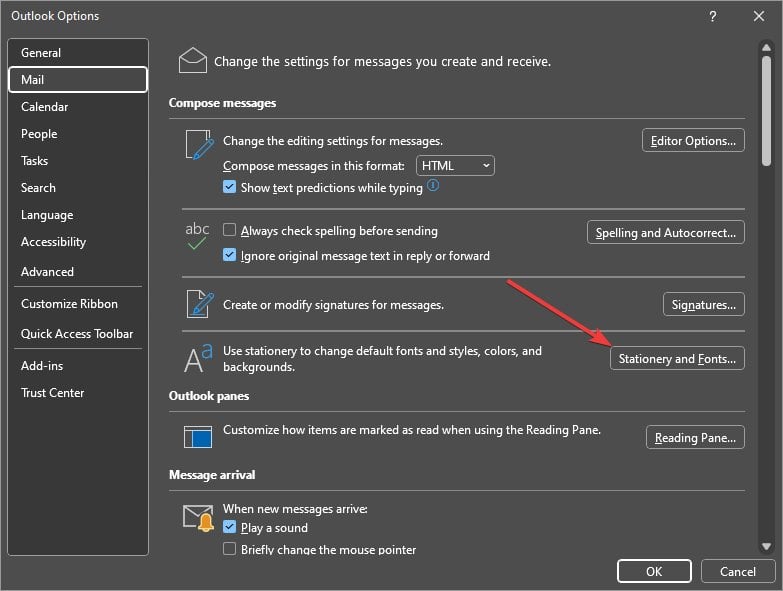Click 'Compose messages in this format' label
This screenshot has height=591, width=783.
(x=314, y=166)
